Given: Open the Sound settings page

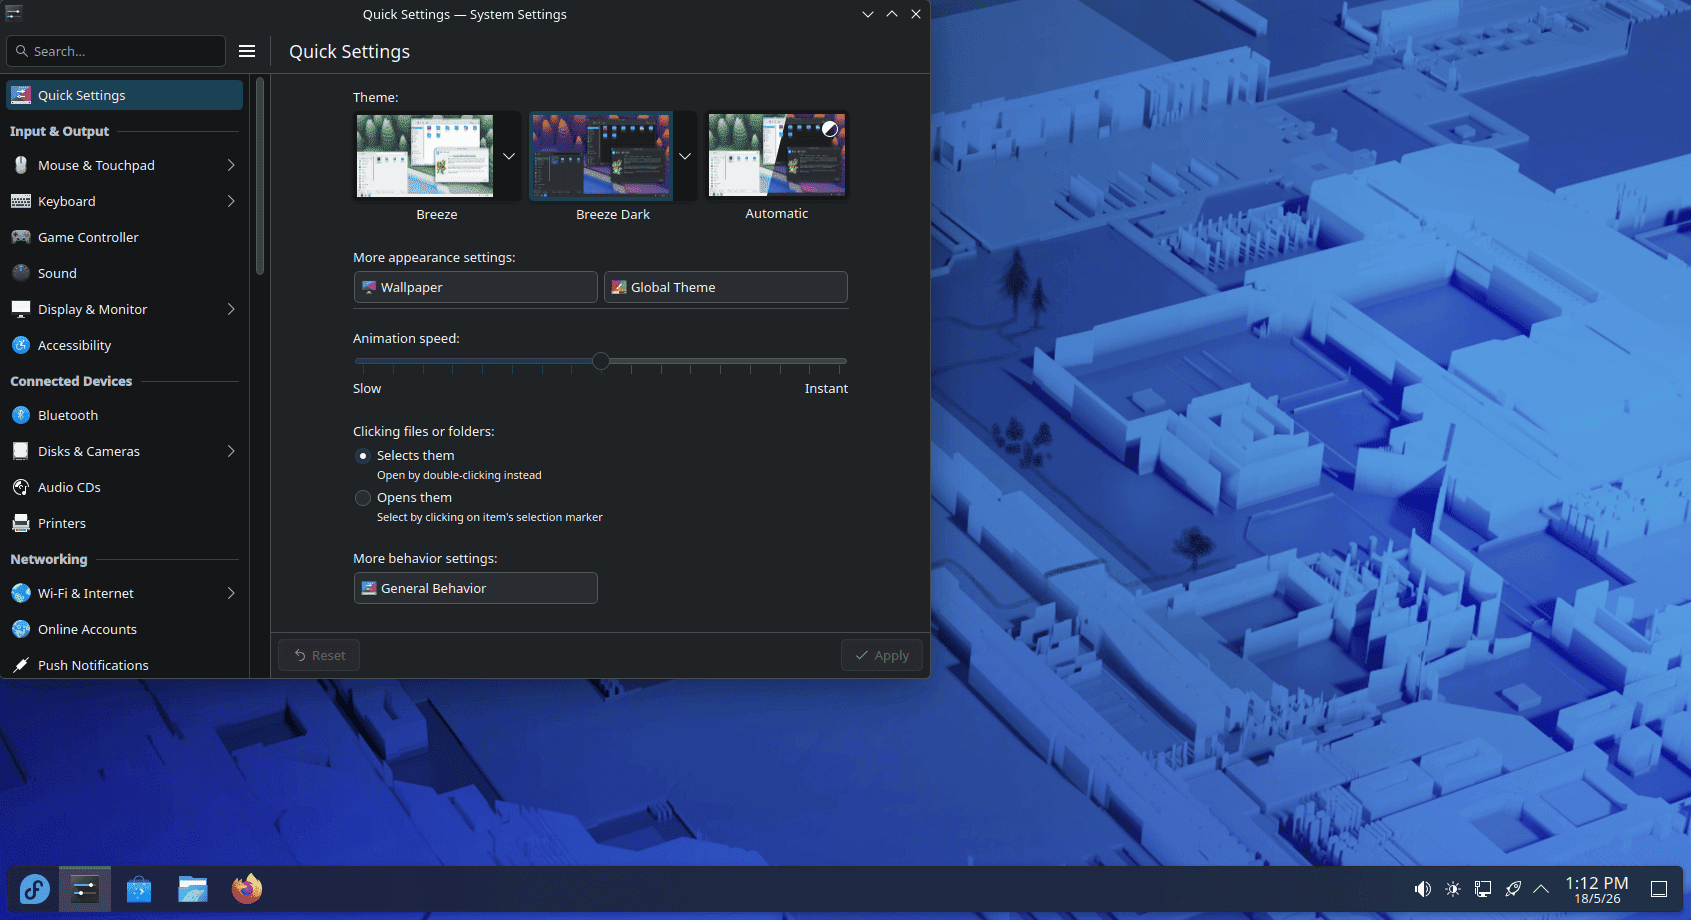Looking at the screenshot, I should pos(124,273).
